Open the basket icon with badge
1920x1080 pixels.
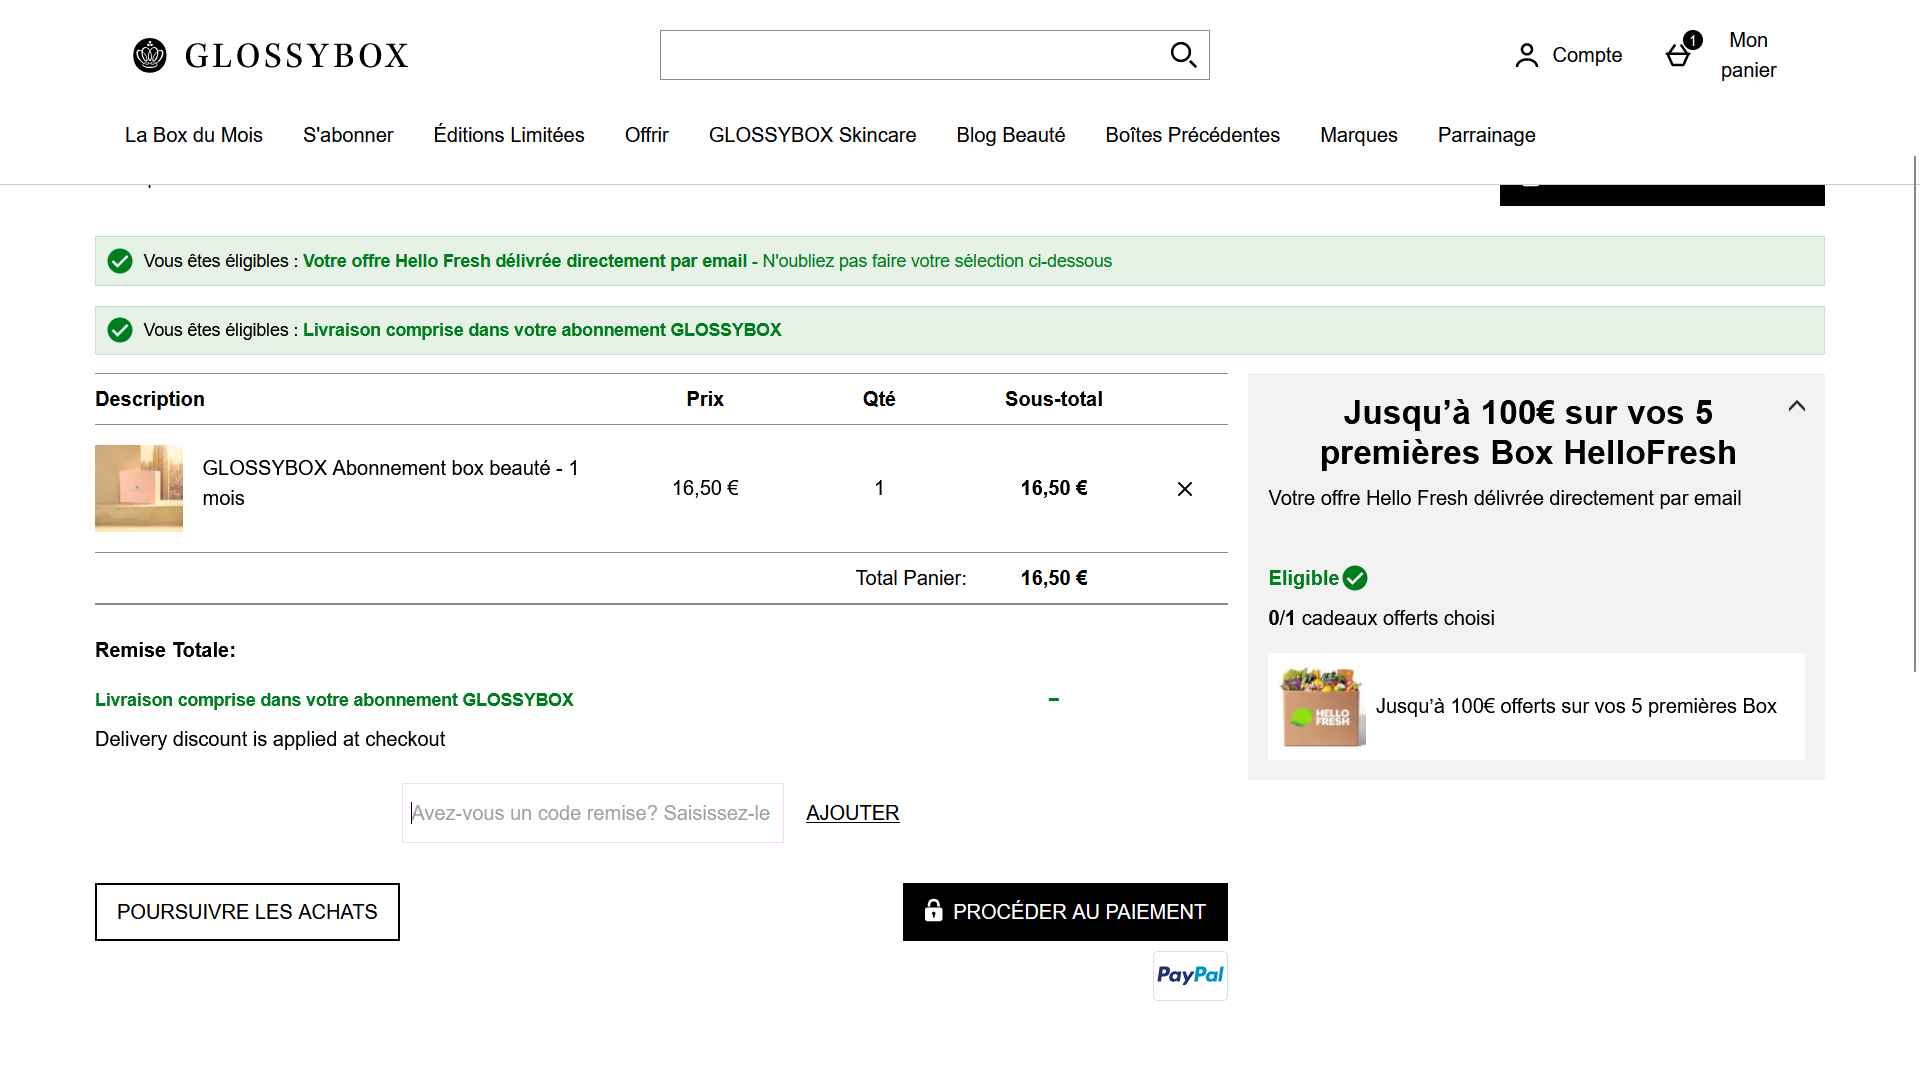[x=1682, y=50]
